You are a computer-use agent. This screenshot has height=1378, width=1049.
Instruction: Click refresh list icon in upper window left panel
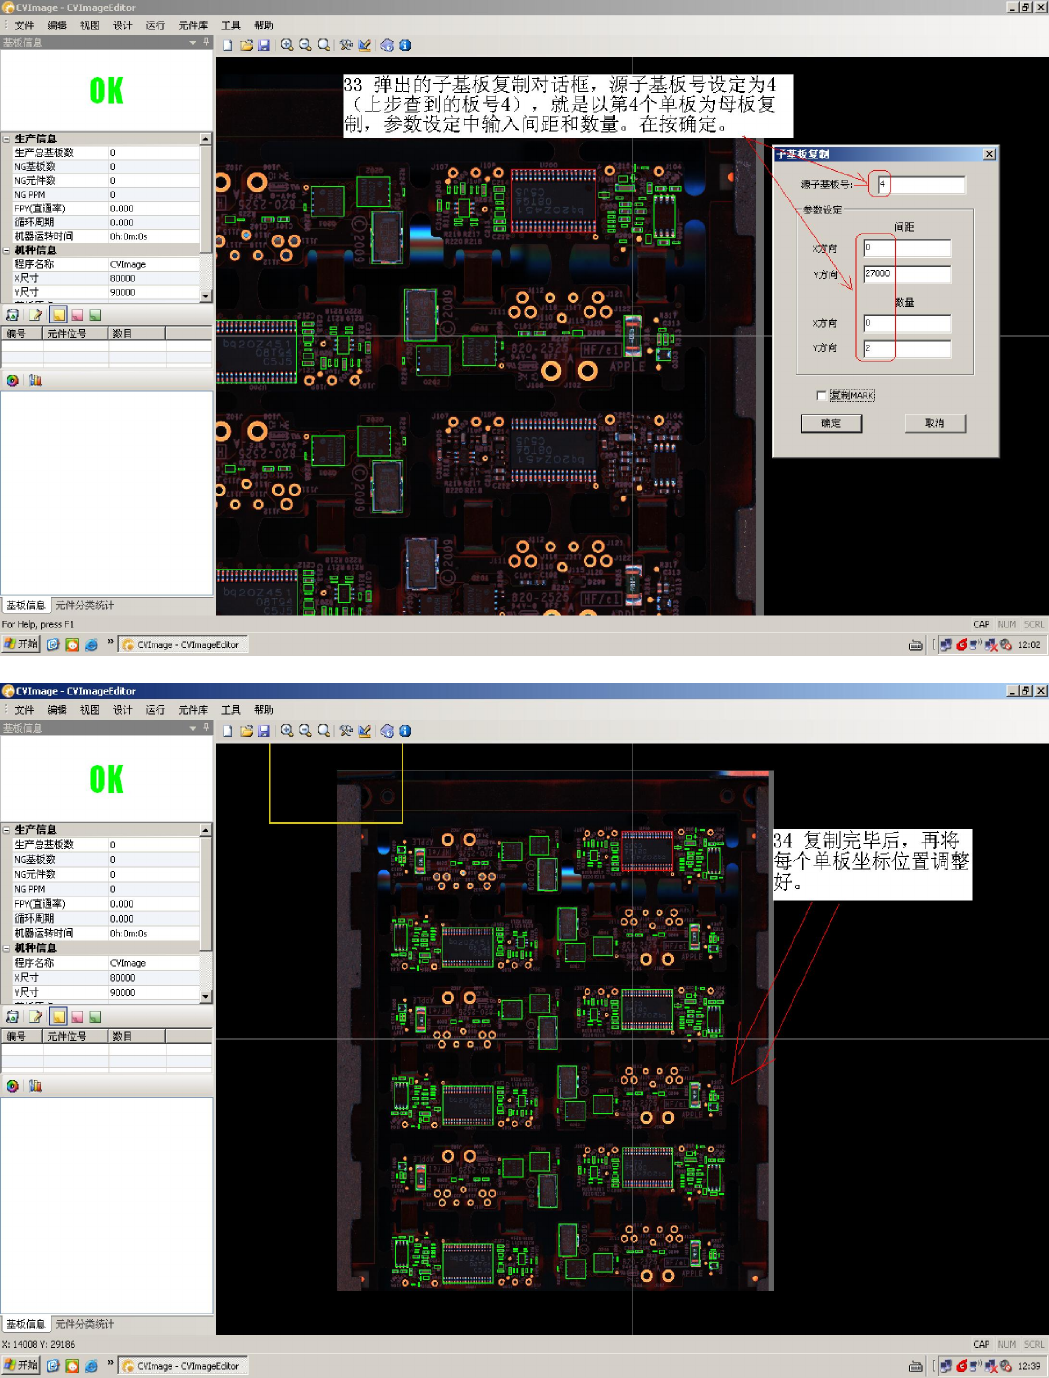(x=13, y=315)
